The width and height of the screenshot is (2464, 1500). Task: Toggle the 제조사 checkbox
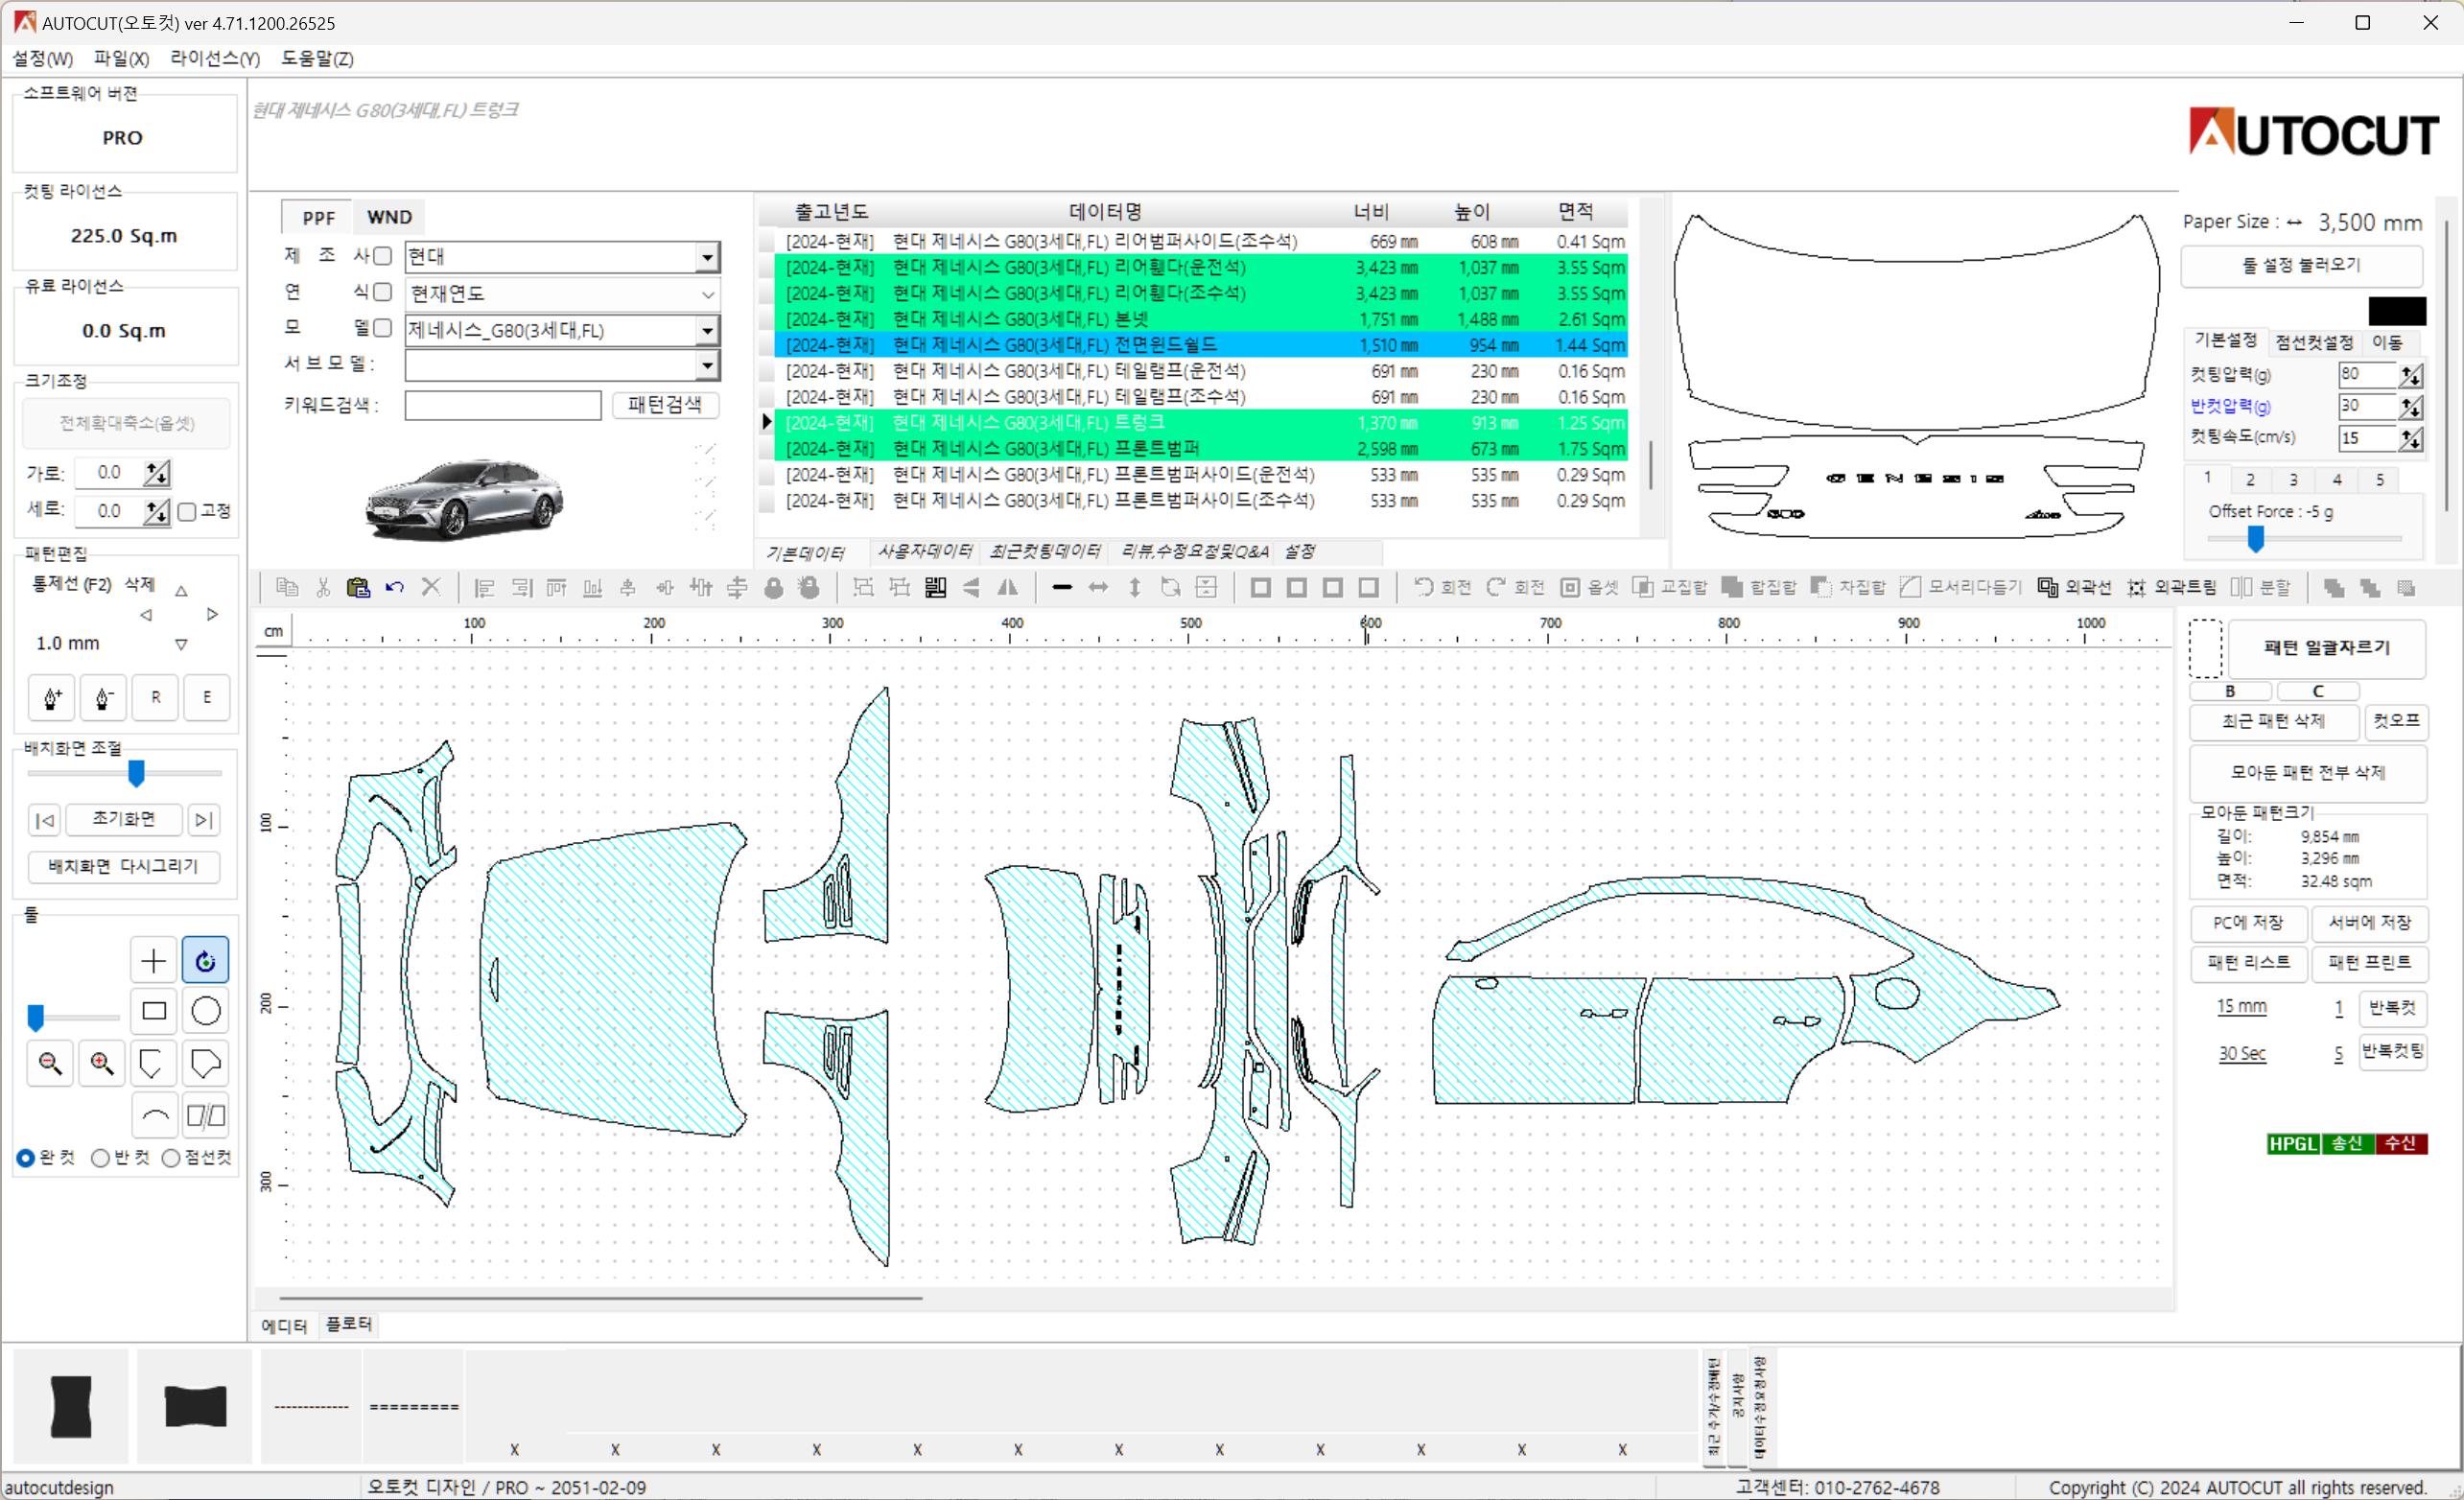382,256
